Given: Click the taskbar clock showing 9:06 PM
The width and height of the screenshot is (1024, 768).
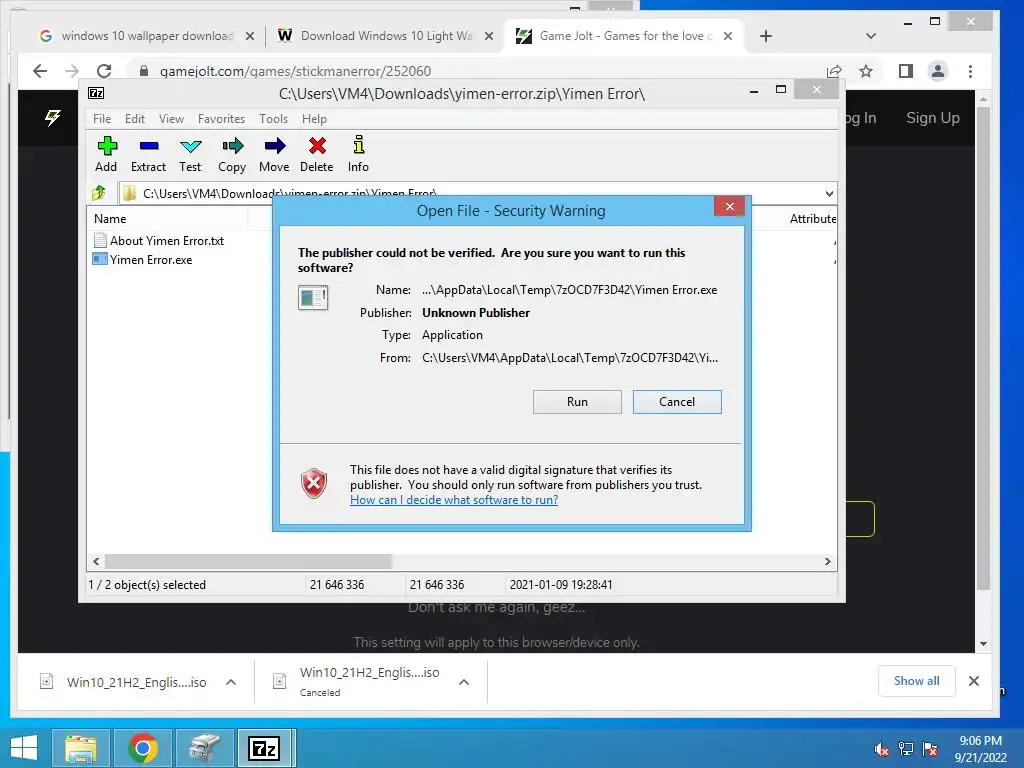Looking at the screenshot, I should 980,749.
